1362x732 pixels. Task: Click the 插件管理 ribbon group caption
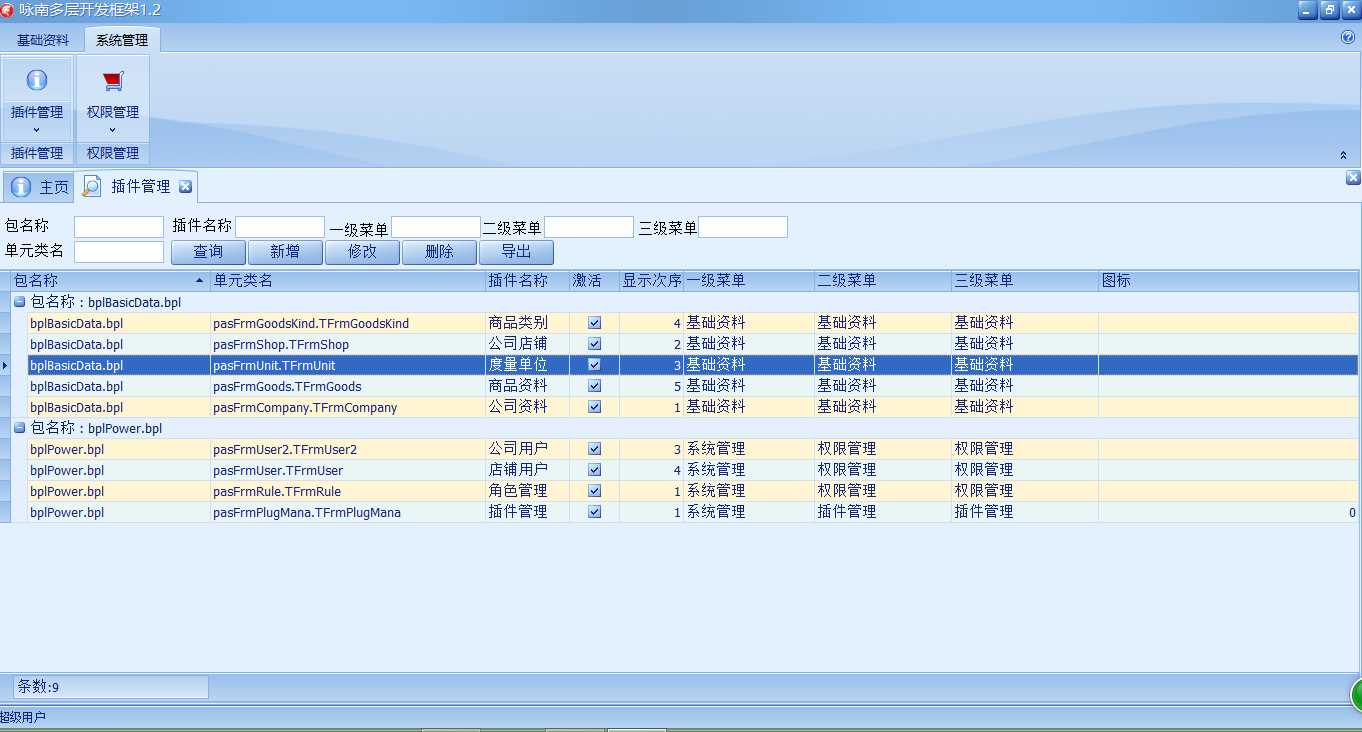click(37, 153)
